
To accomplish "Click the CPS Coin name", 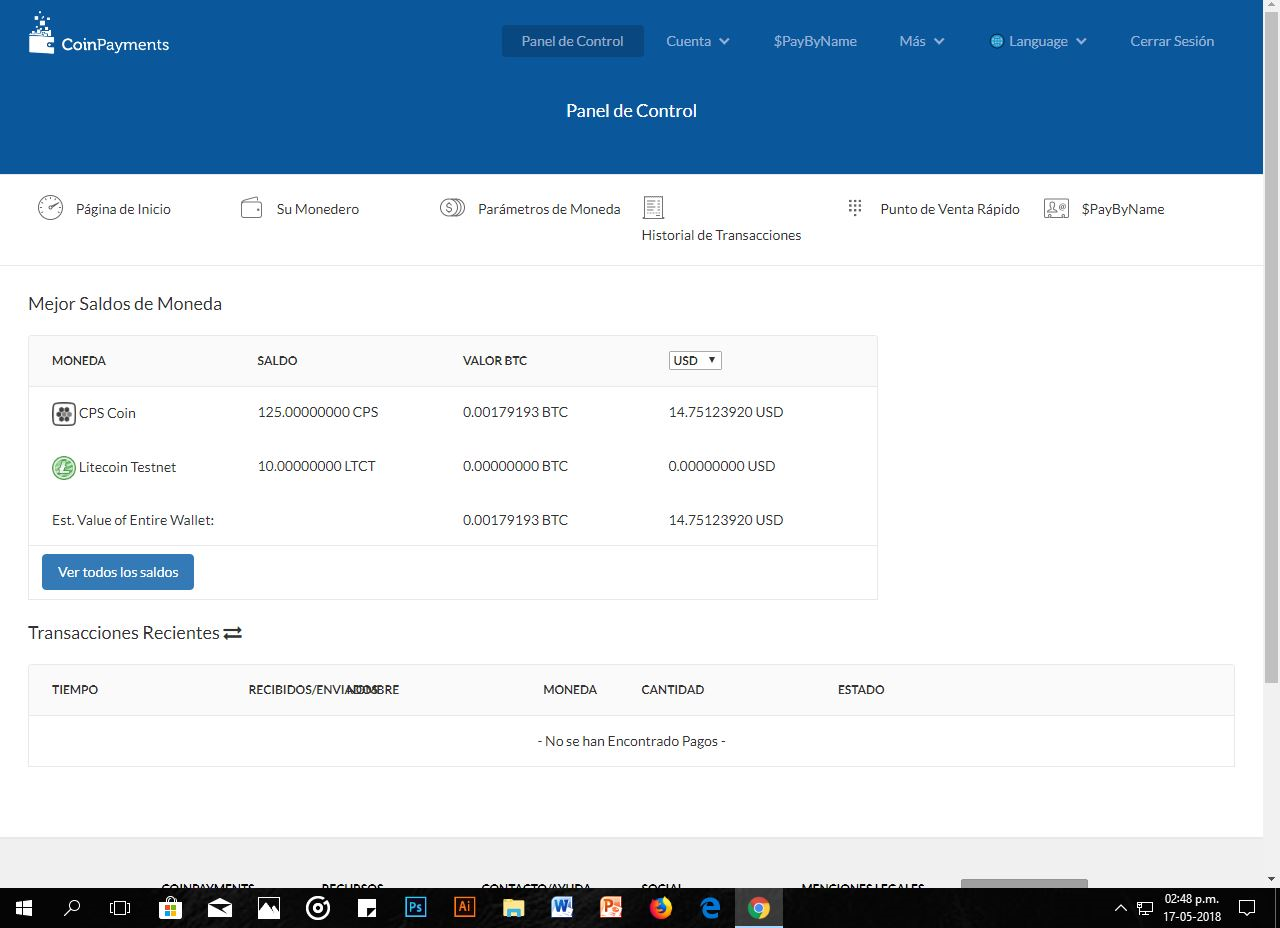I will click(107, 413).
